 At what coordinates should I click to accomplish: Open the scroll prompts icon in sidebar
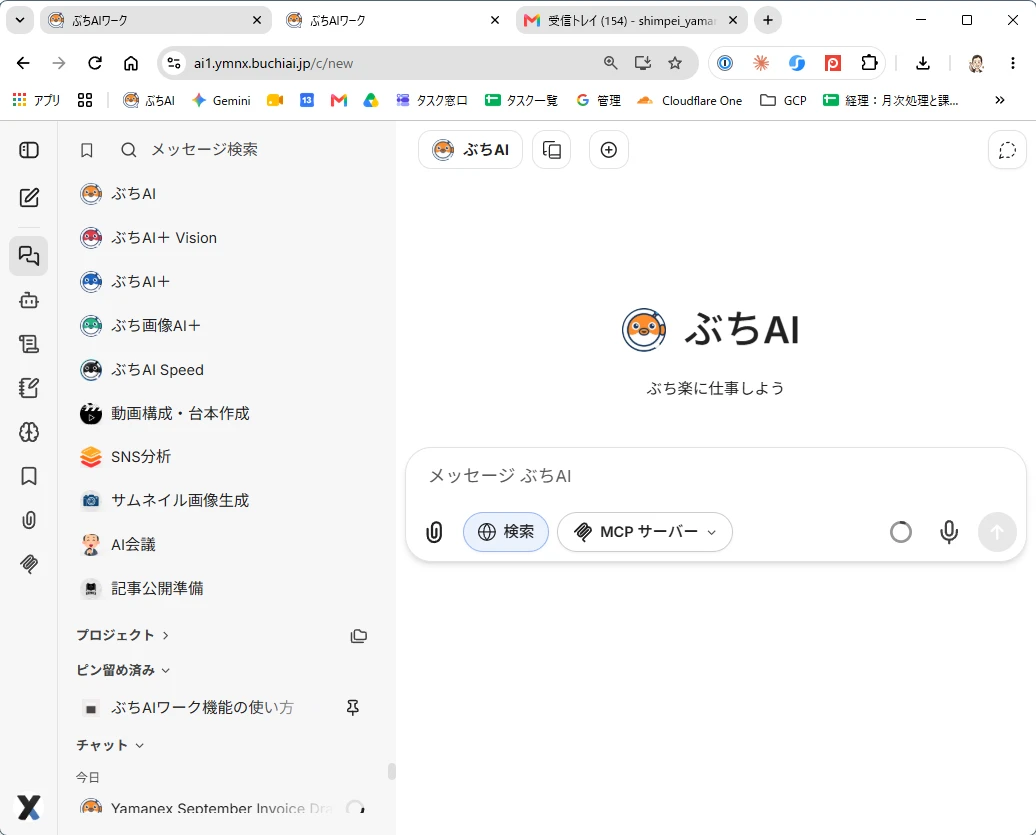pyautogui.click(x=28, y=344)
